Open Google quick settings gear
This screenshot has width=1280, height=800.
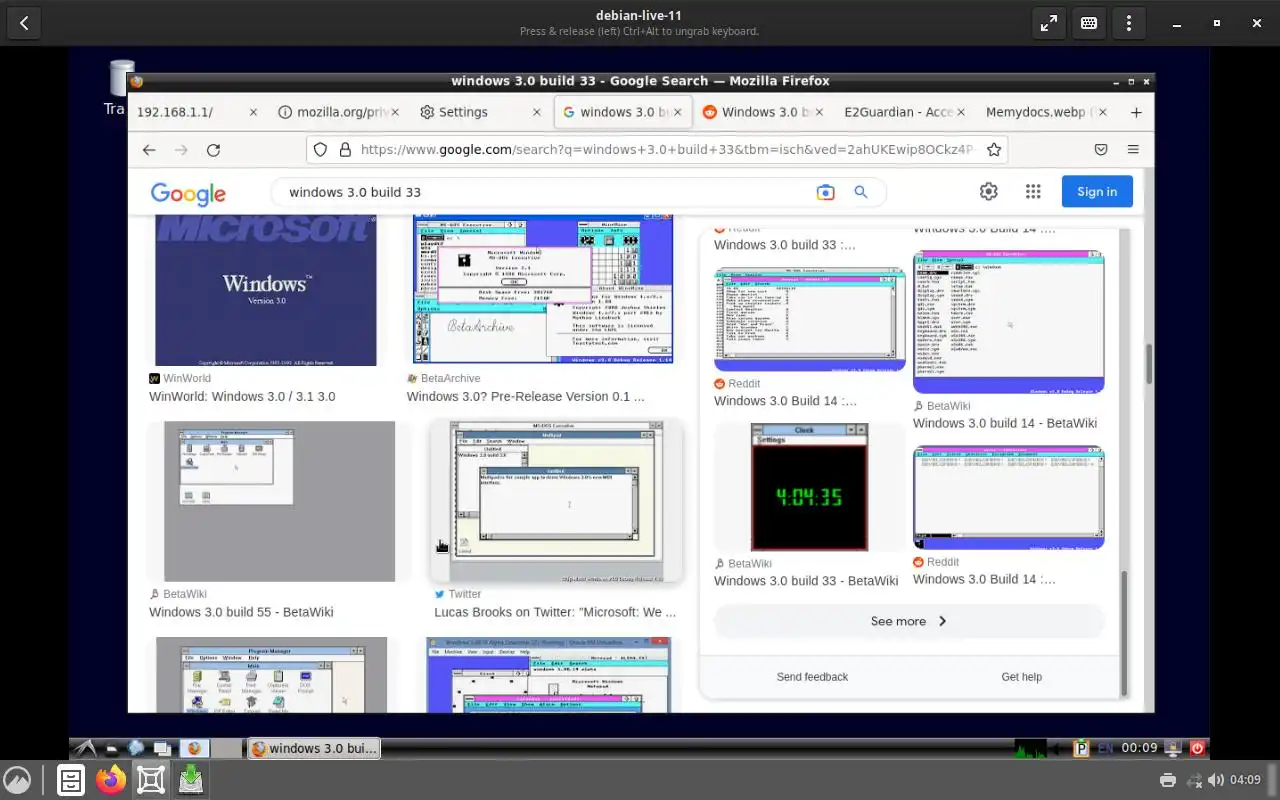pyautogui.click(x=989, y=192)
